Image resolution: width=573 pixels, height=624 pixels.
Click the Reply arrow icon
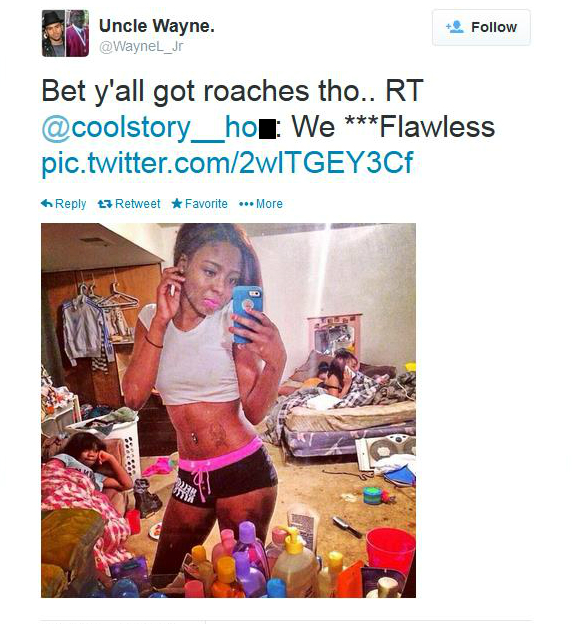(47, 204)
